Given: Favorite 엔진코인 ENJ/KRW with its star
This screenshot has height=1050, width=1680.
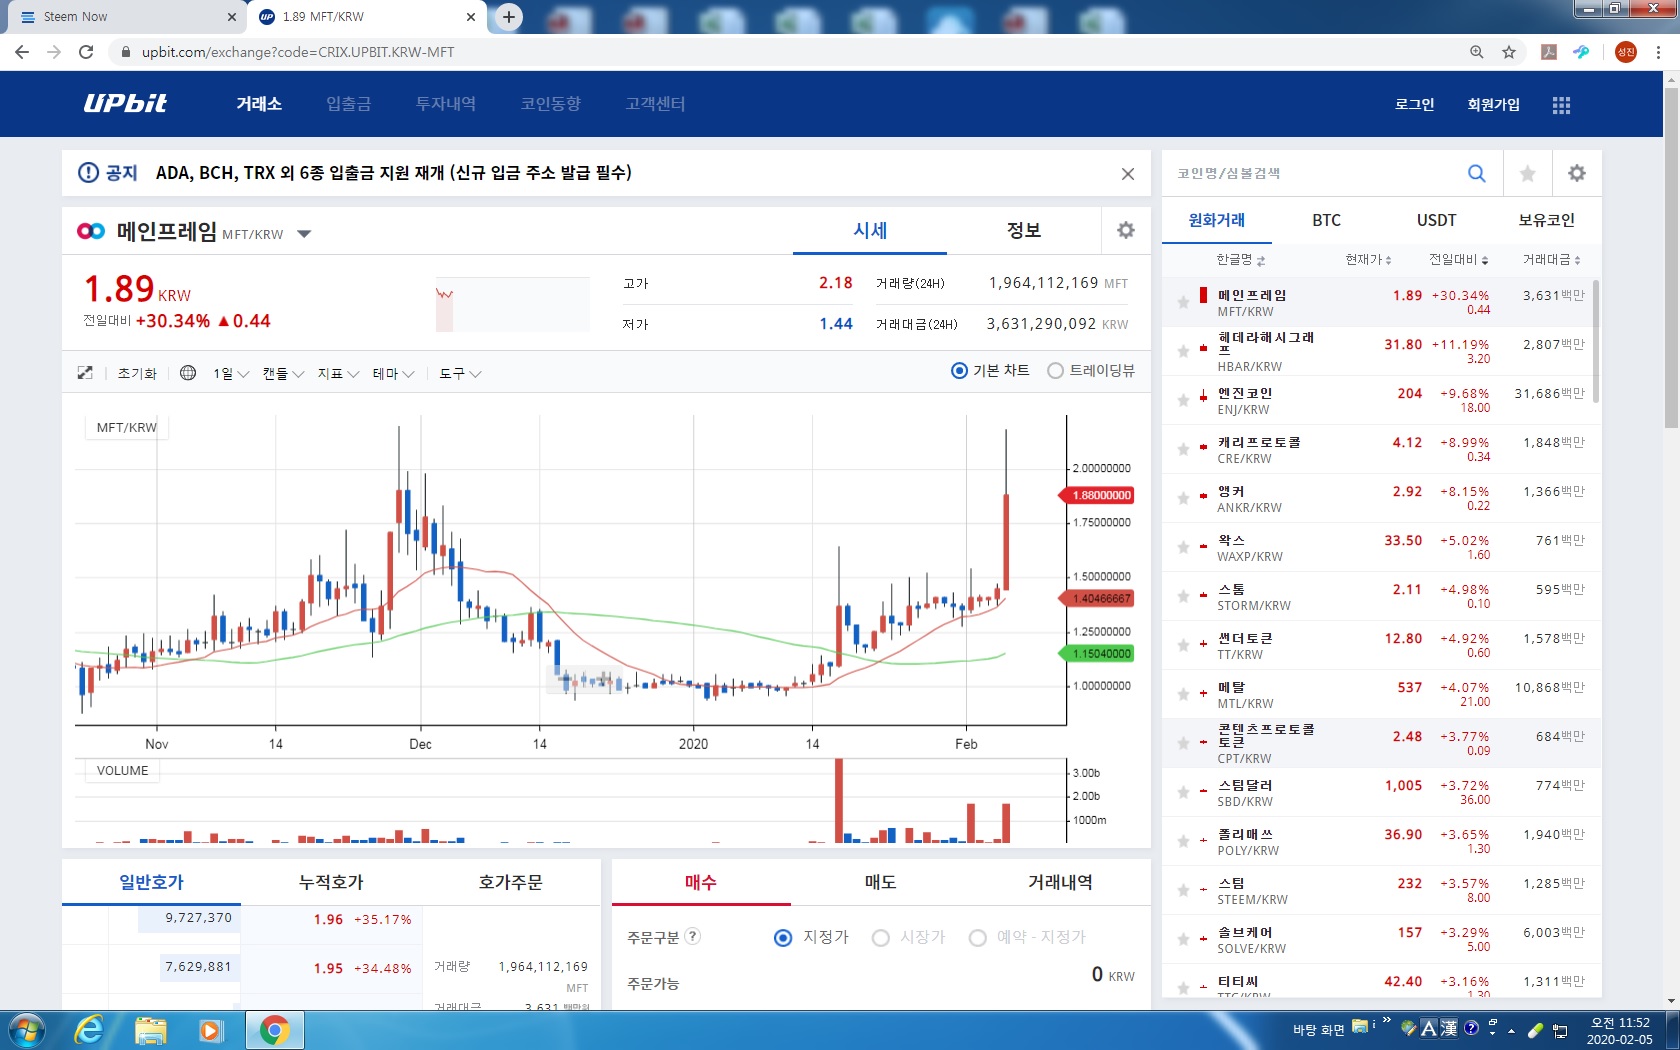Looking at the screenshot, I should (x=1183, y=400).
